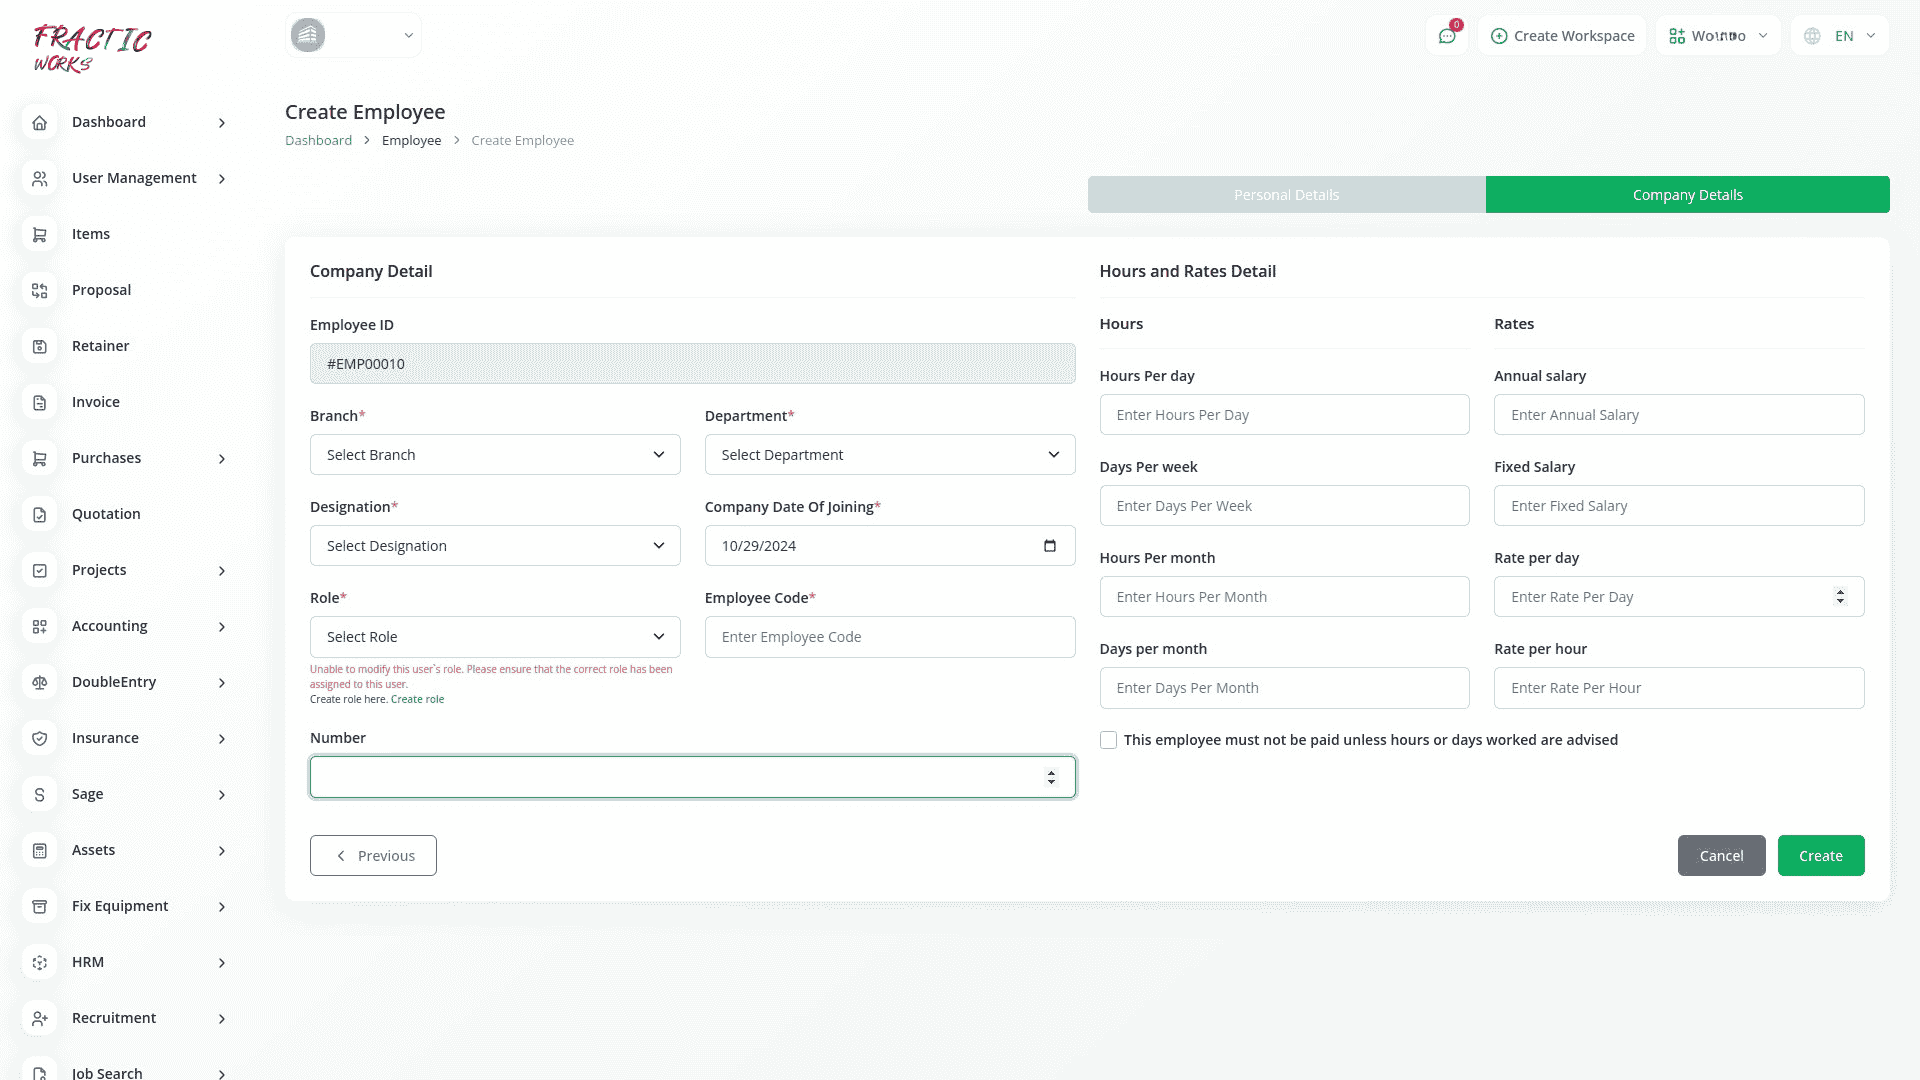Open the Select Role dropdown

click(495, 637)
